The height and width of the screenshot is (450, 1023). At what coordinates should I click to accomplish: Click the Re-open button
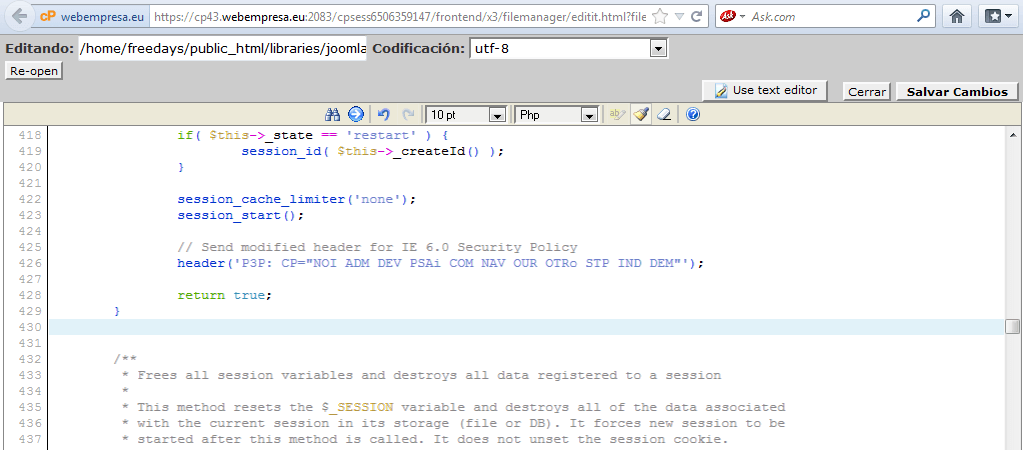[34, 71]
